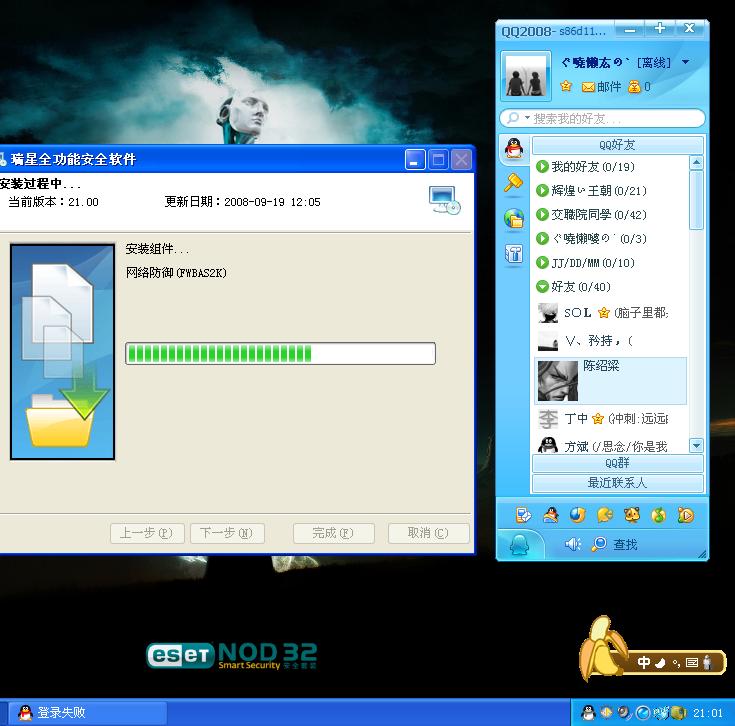Click the 上一步(P) button in Rising installer
Viewport: 735px width, 726px height.
click(x=147, y=533)
